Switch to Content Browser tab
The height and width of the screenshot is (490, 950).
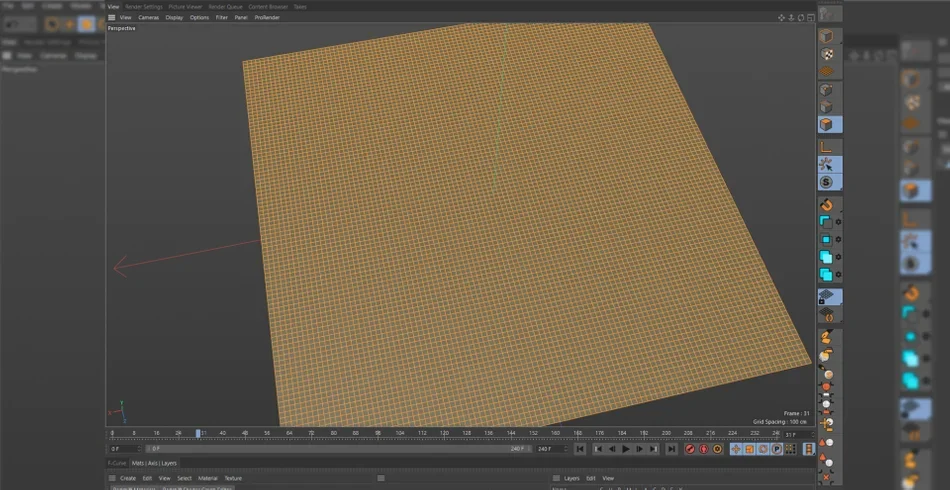pyautogui.click(x=268, y=7)
